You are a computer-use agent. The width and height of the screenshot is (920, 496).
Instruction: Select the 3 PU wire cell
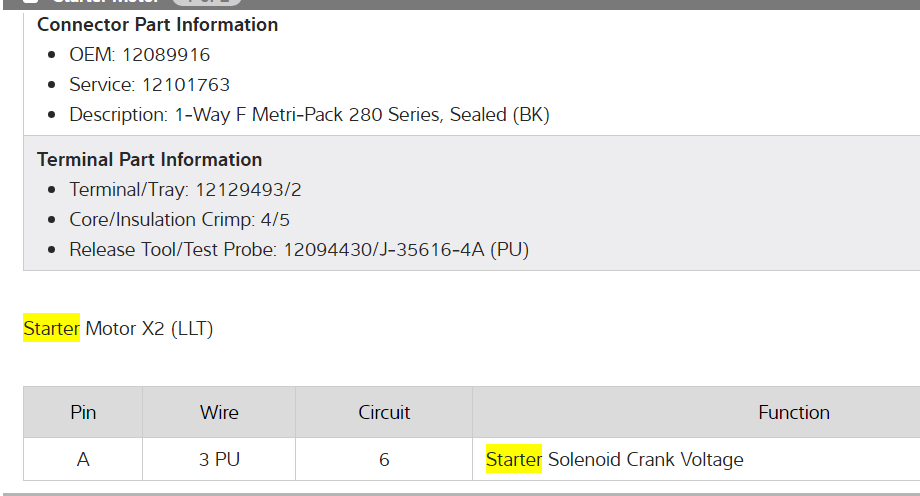pyautogui.click(x=219, y=460)
